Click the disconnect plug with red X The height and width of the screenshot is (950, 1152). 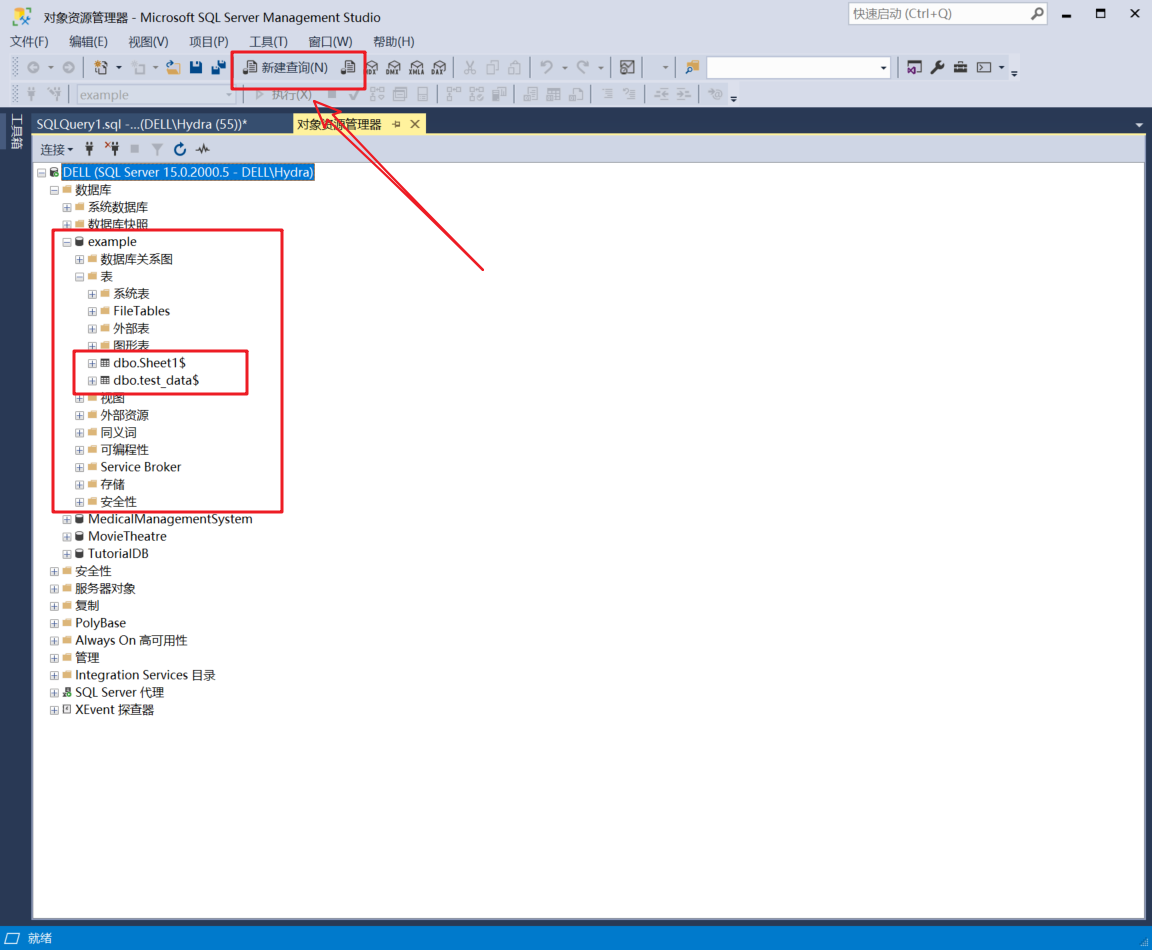[x=112, y=149]
